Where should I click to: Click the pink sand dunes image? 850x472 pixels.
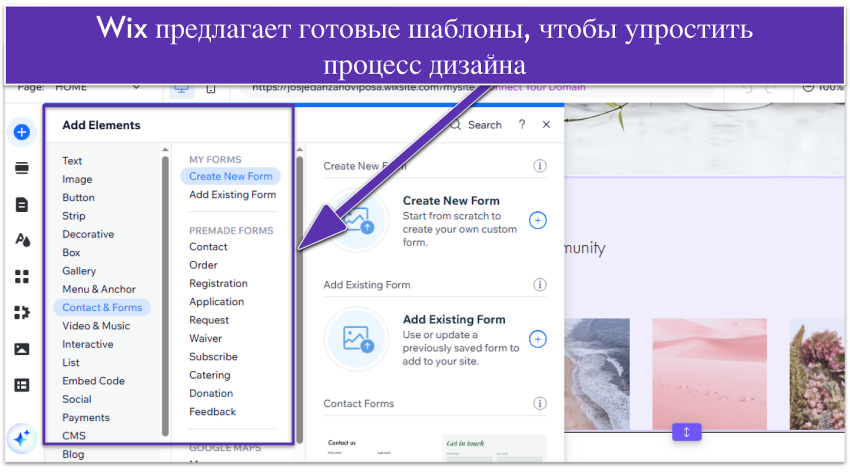(x=709, y=374)
